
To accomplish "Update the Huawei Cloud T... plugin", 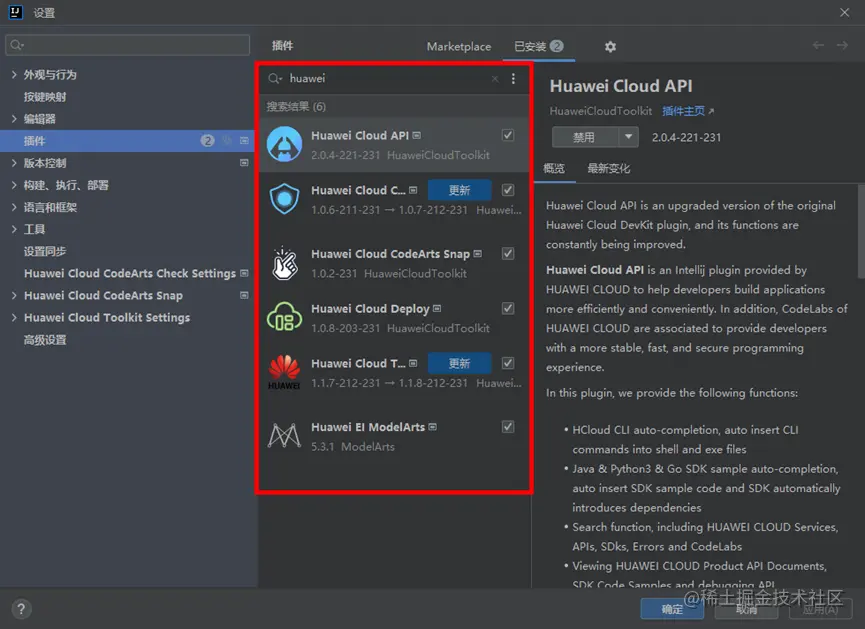I will coord(459,363).
